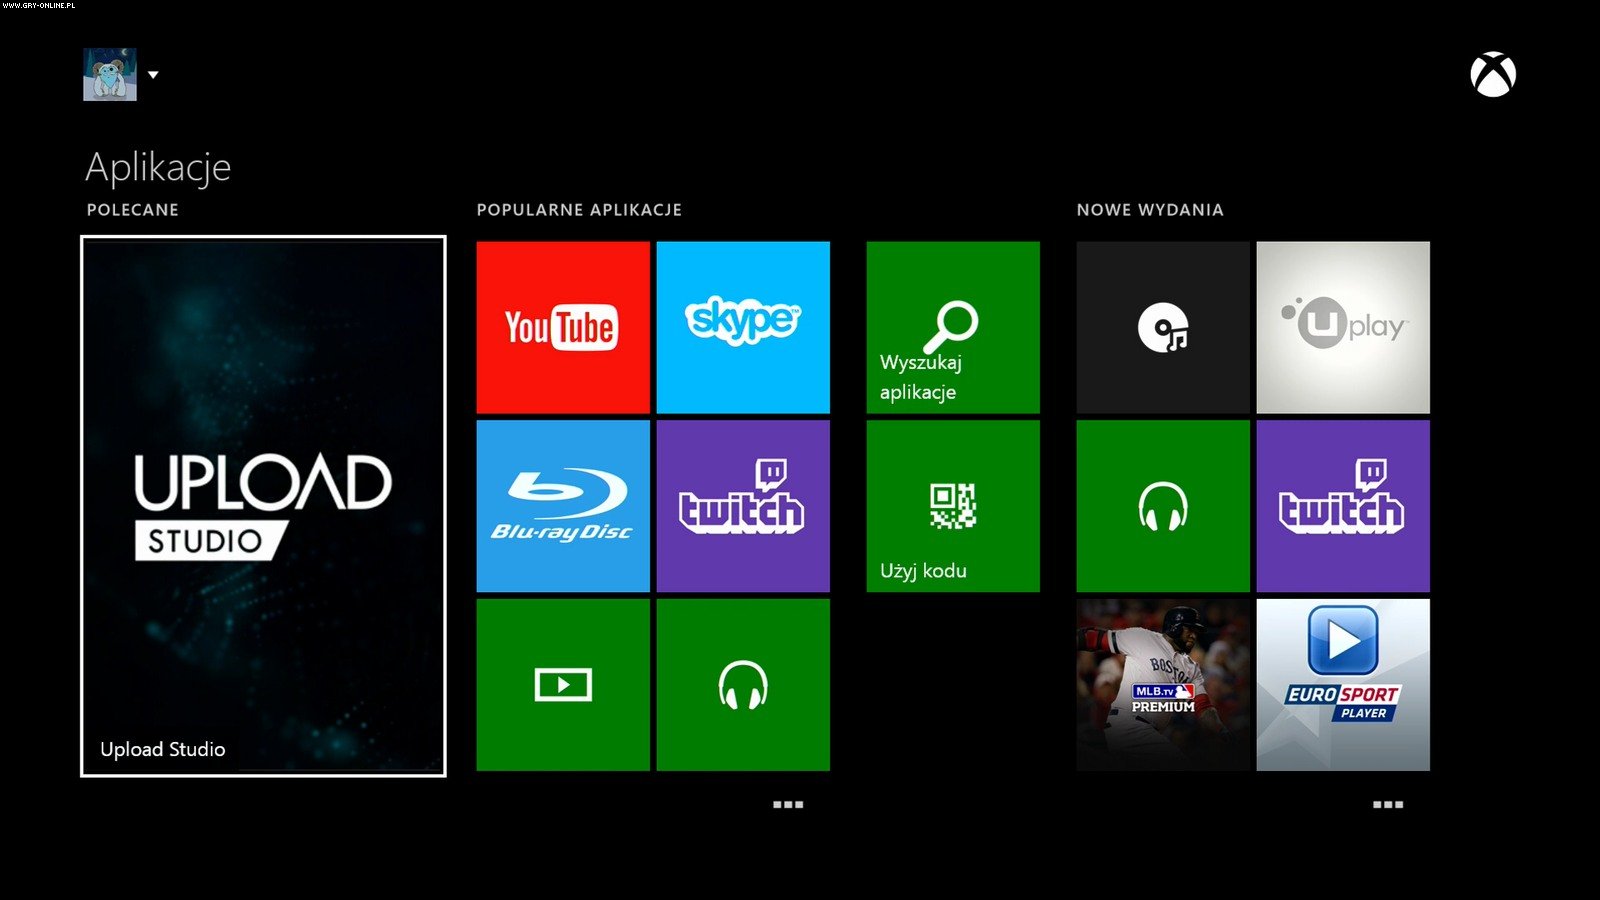Click the user profile avatar picture
1600x900 pixels.
(x=110, y=75)
